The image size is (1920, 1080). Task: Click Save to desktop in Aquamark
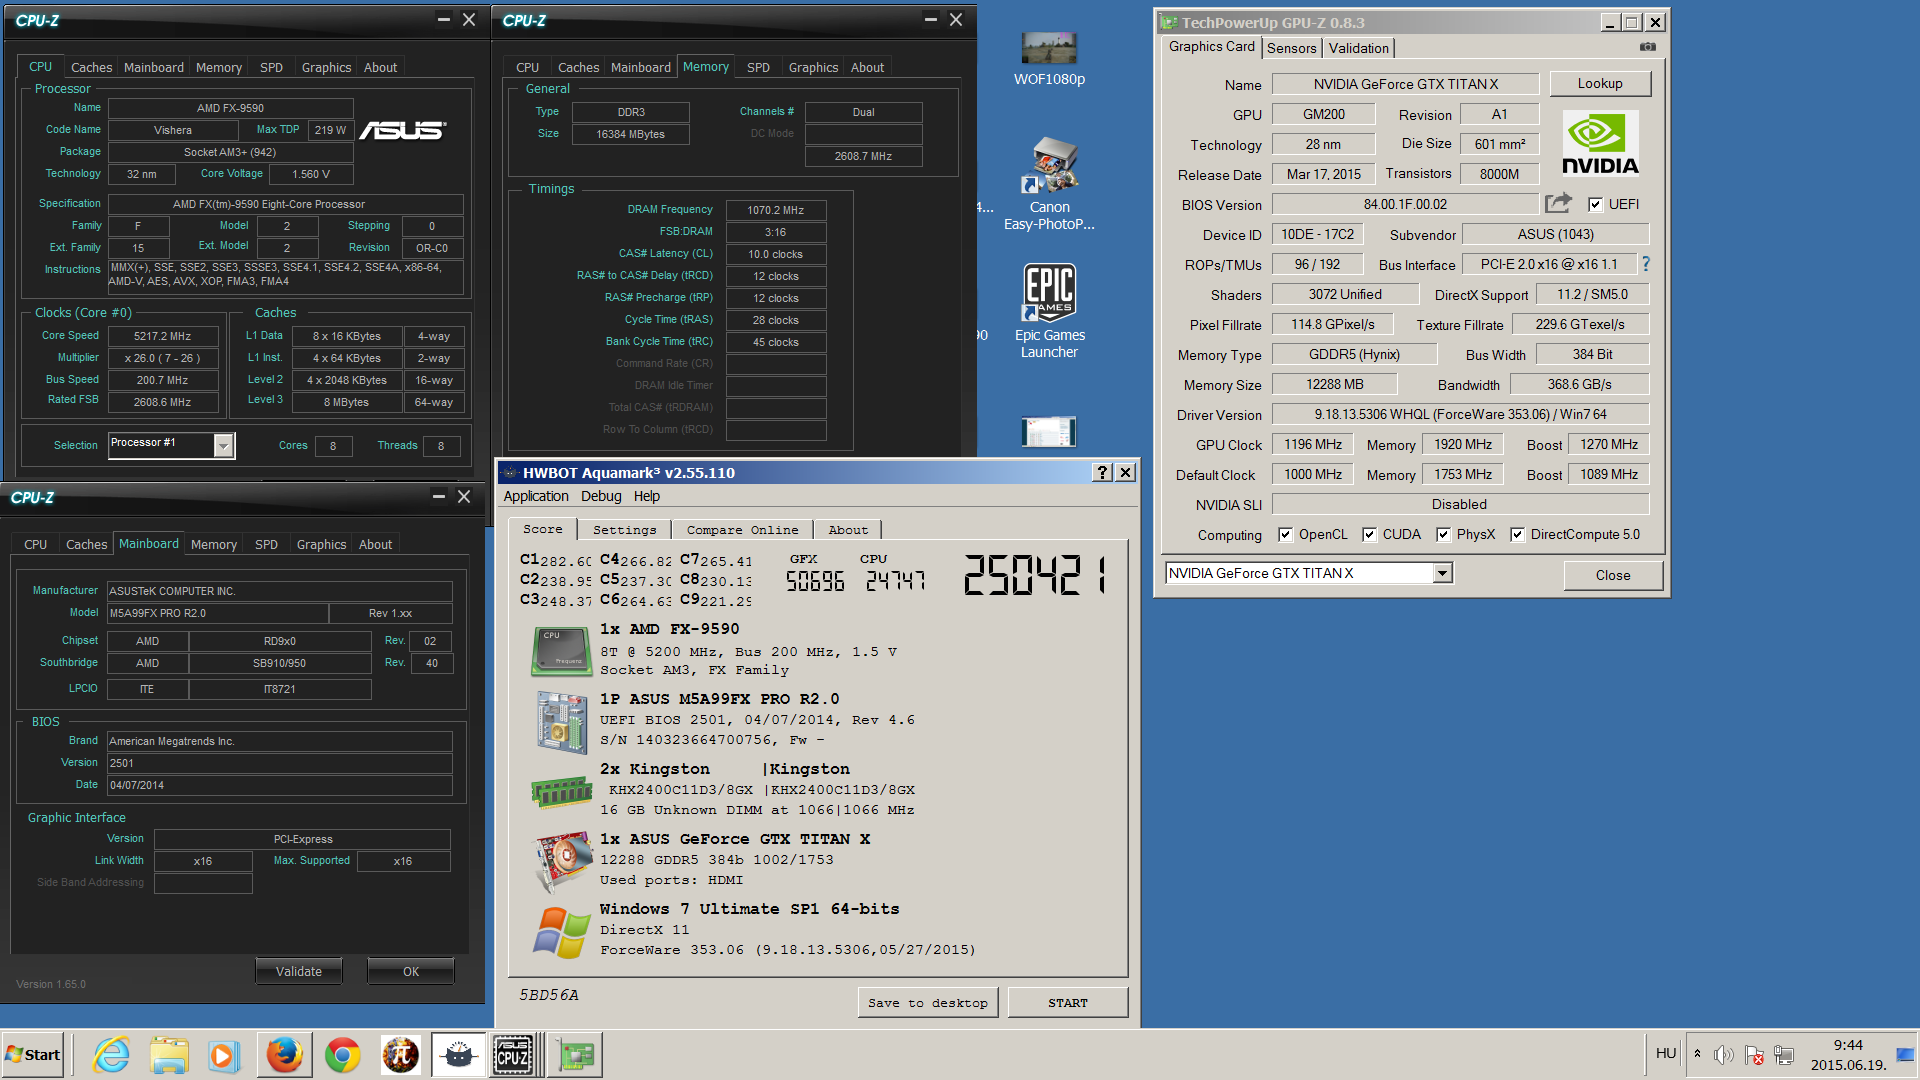[928, 1002]
